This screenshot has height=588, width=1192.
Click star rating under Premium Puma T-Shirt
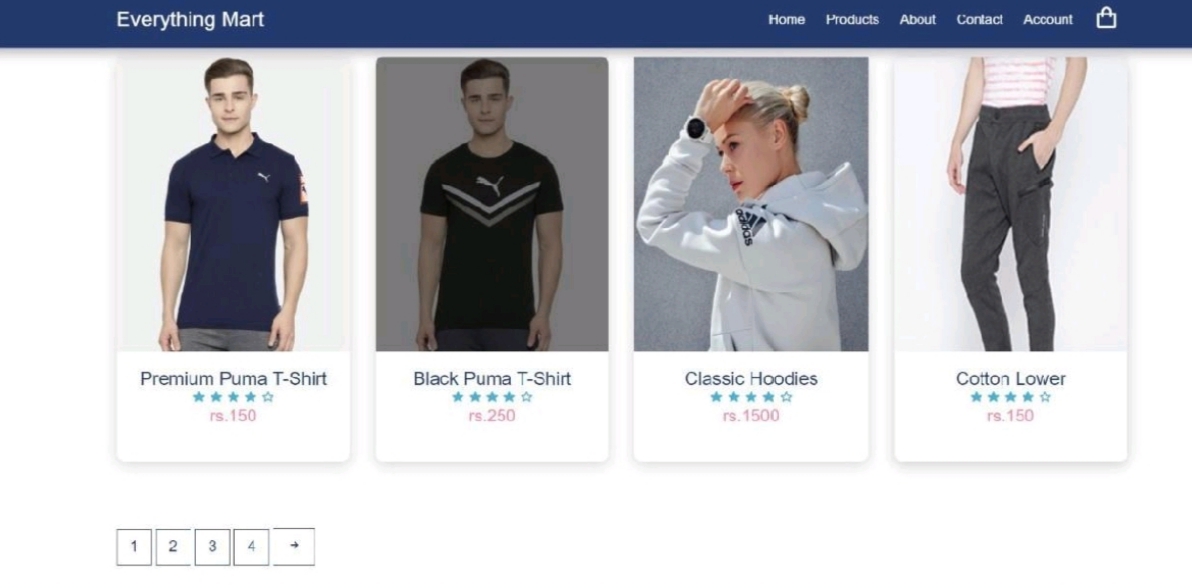point(233,397)
